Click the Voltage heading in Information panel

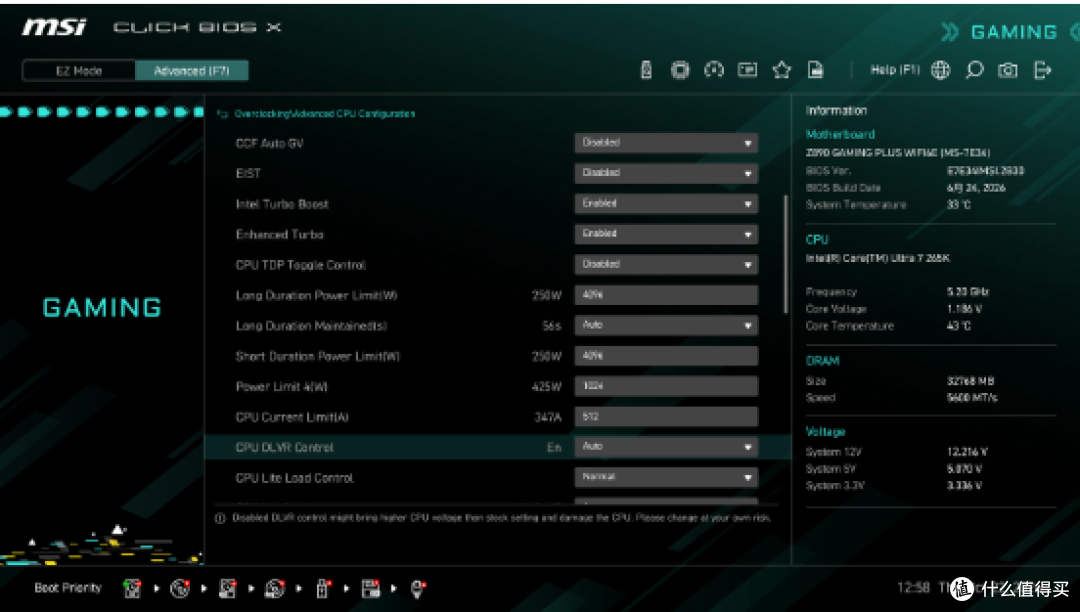point(825,432)
